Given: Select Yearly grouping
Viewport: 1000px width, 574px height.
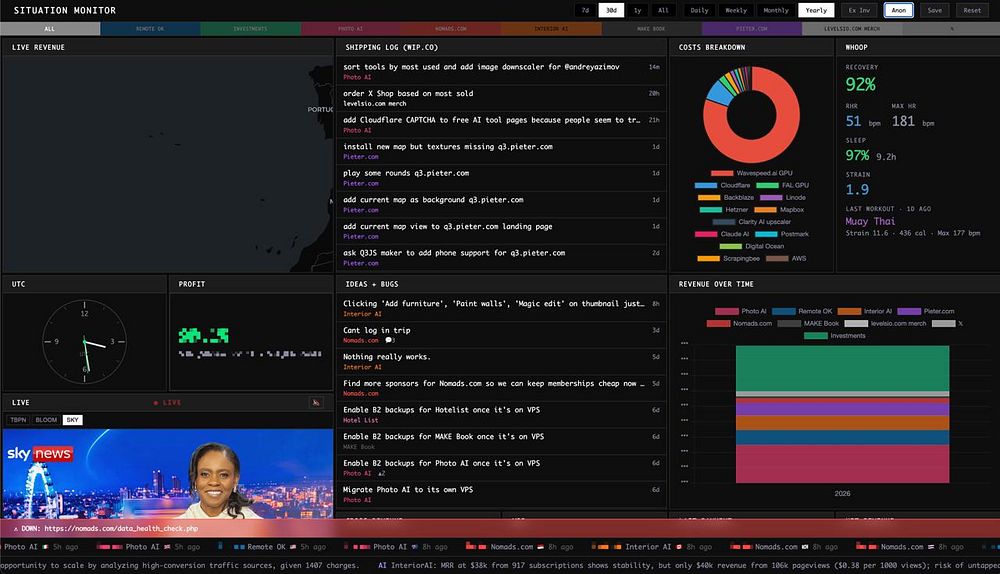Looking at the screenshot, I should coord(816,10).
